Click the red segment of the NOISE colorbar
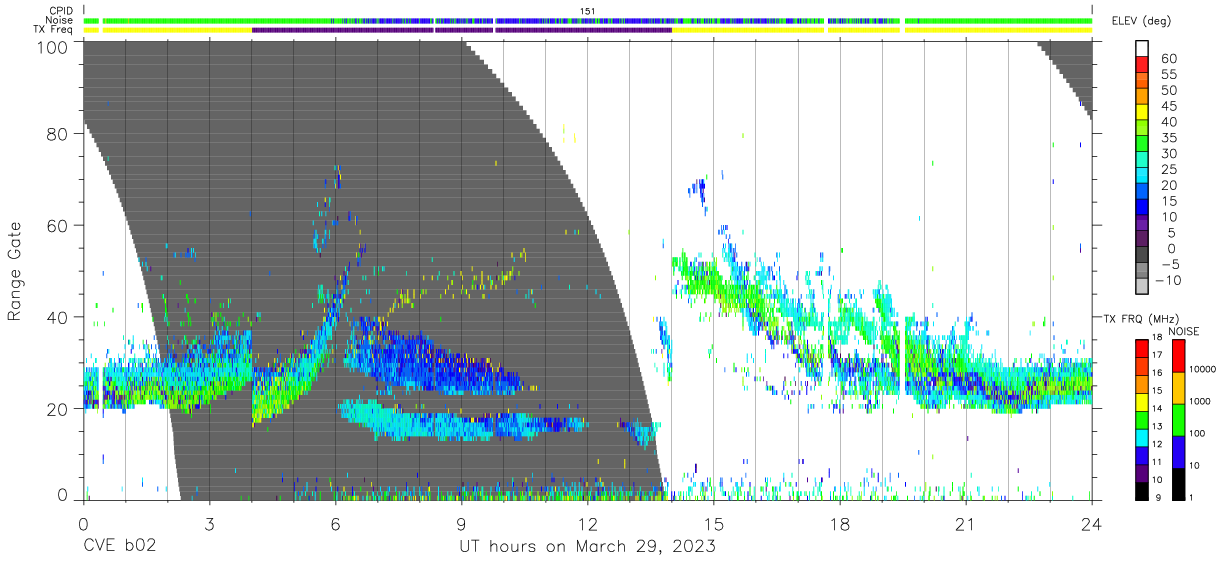 pyautogui.click(x=1177, y=357)
